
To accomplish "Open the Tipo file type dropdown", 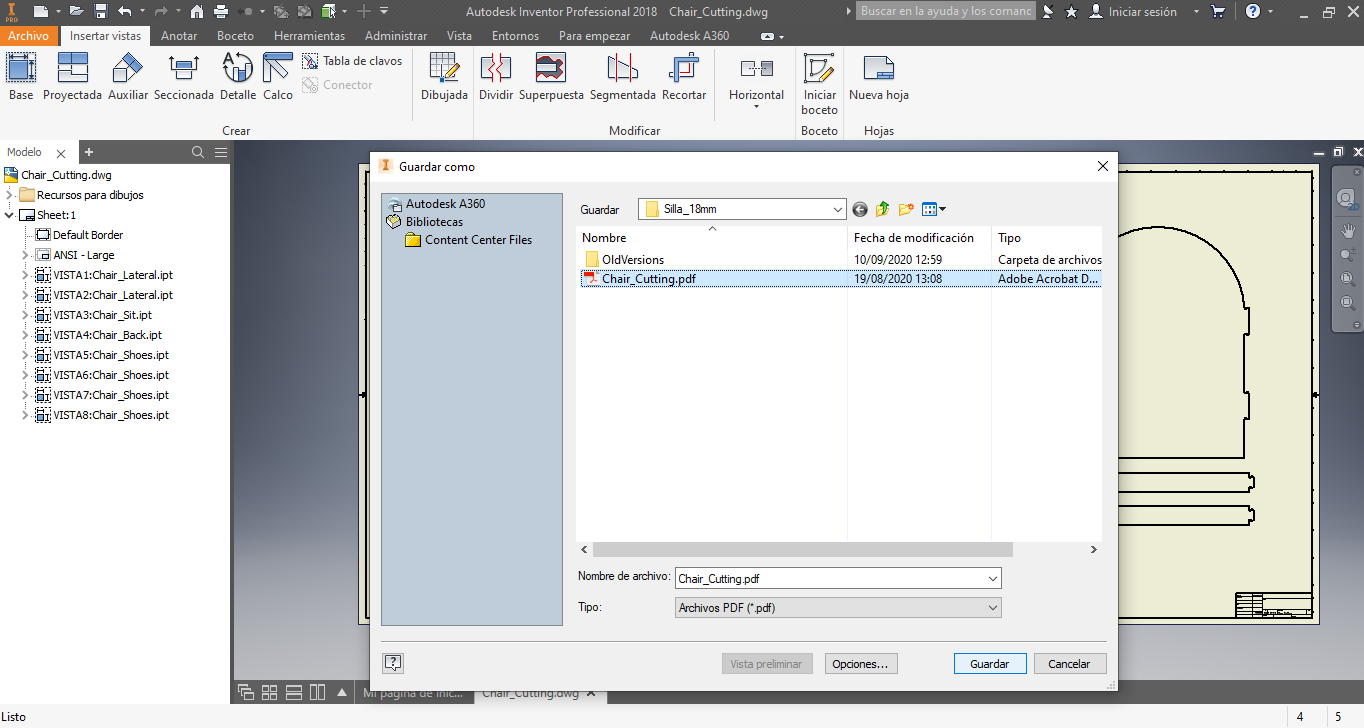I will click(839, 607).
